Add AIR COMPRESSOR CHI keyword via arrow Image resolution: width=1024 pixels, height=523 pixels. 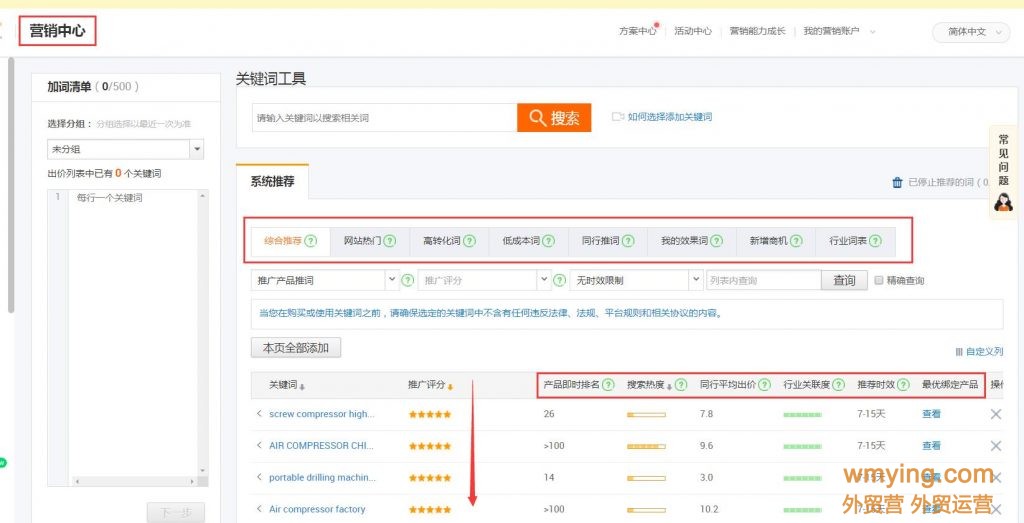[x=259, y=445]
